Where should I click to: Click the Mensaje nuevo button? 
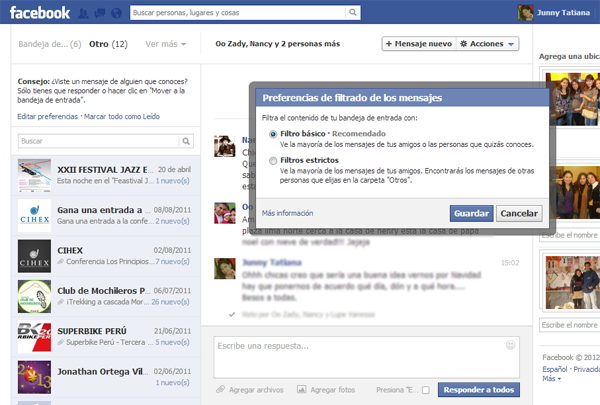(x=419, y=44)
